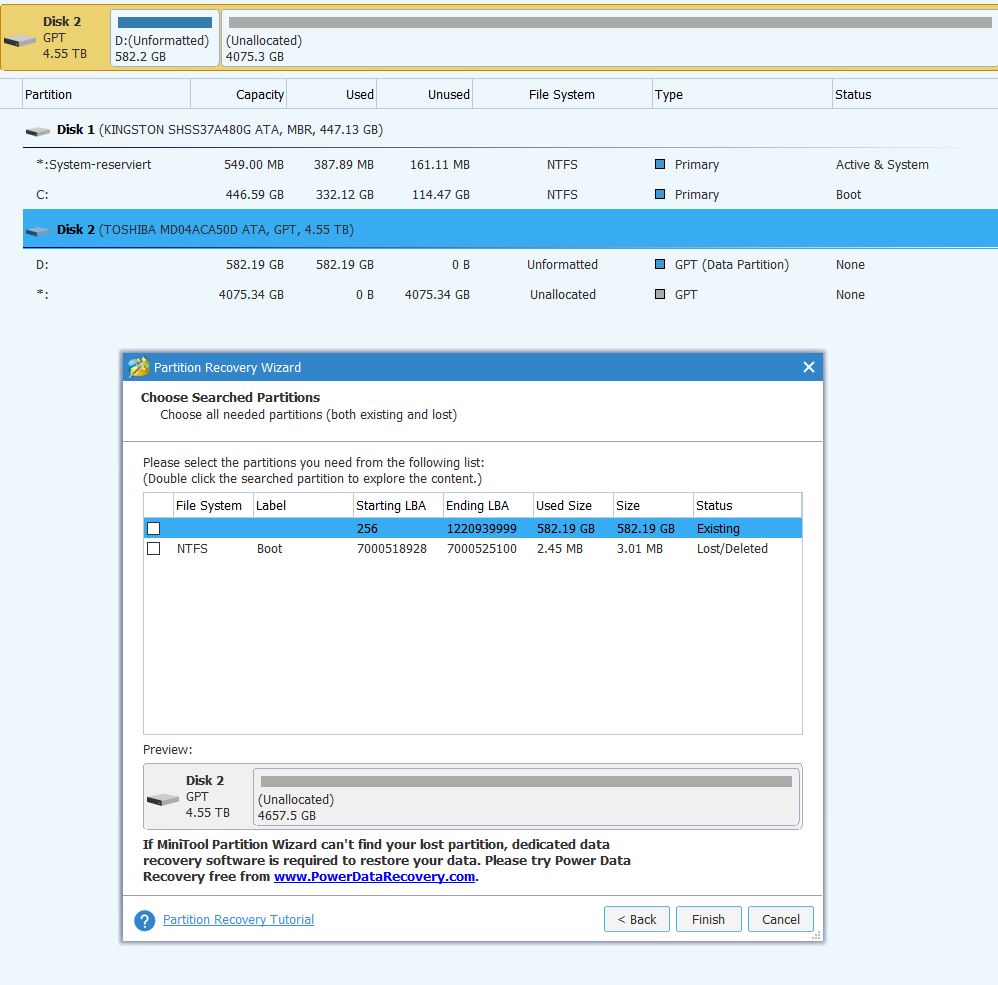The width and height of the screenshot is (998, 985).
Task: Click the Size column header in wizard
Action: 653,505
